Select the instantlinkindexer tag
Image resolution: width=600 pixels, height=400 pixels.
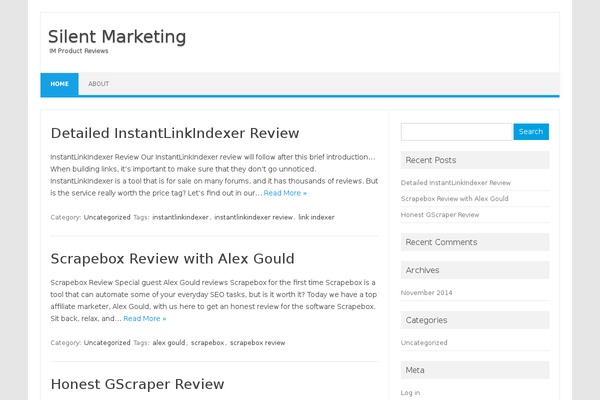click(x=181, y=217)
